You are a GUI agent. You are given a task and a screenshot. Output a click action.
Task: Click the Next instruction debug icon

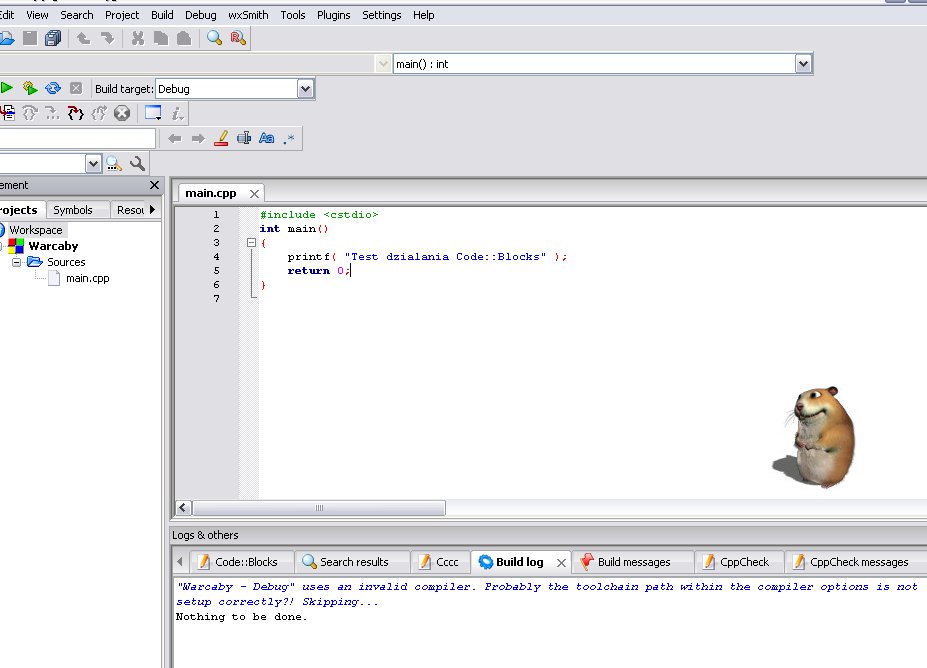[53, 113]
